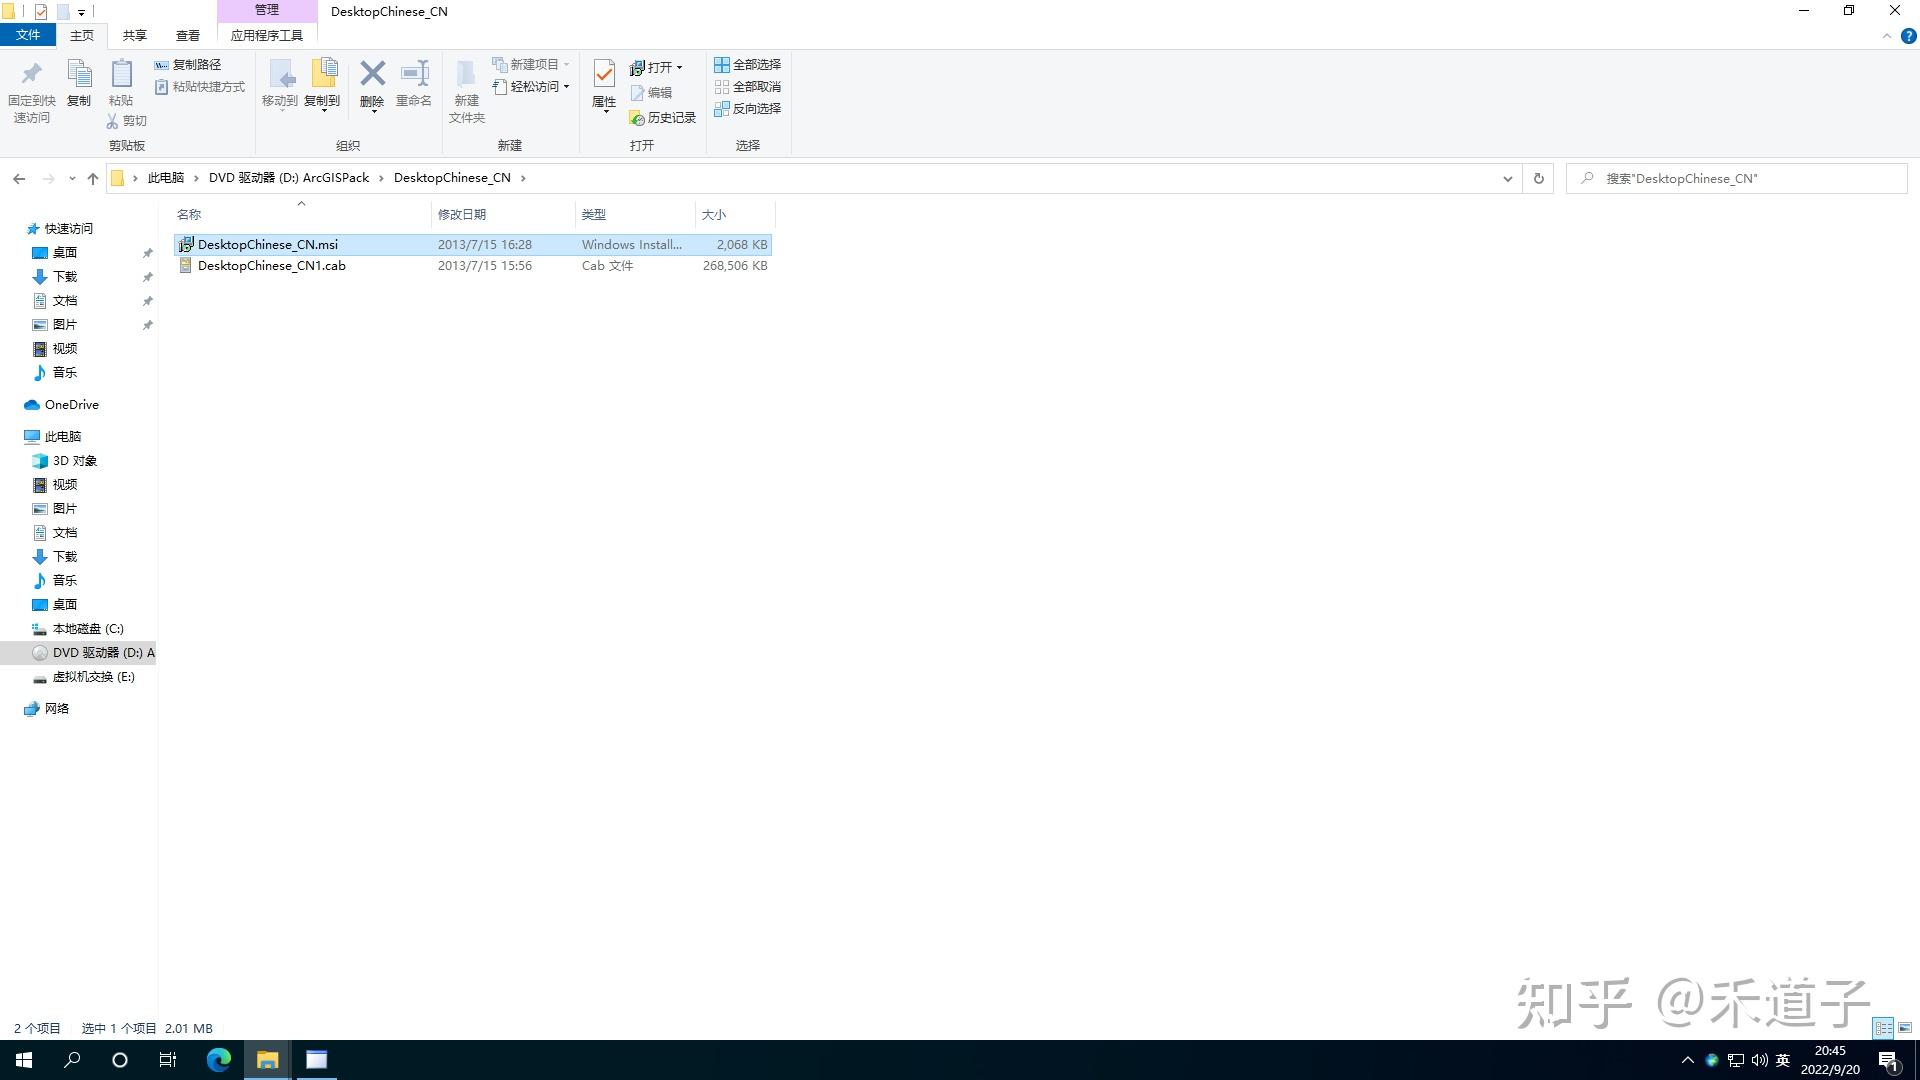Image resolution: width=1920 pixels, height=1080 pixels.
Task: Select the 复制 (Copy) icon in the ribbon
Action: coord(79,85)
